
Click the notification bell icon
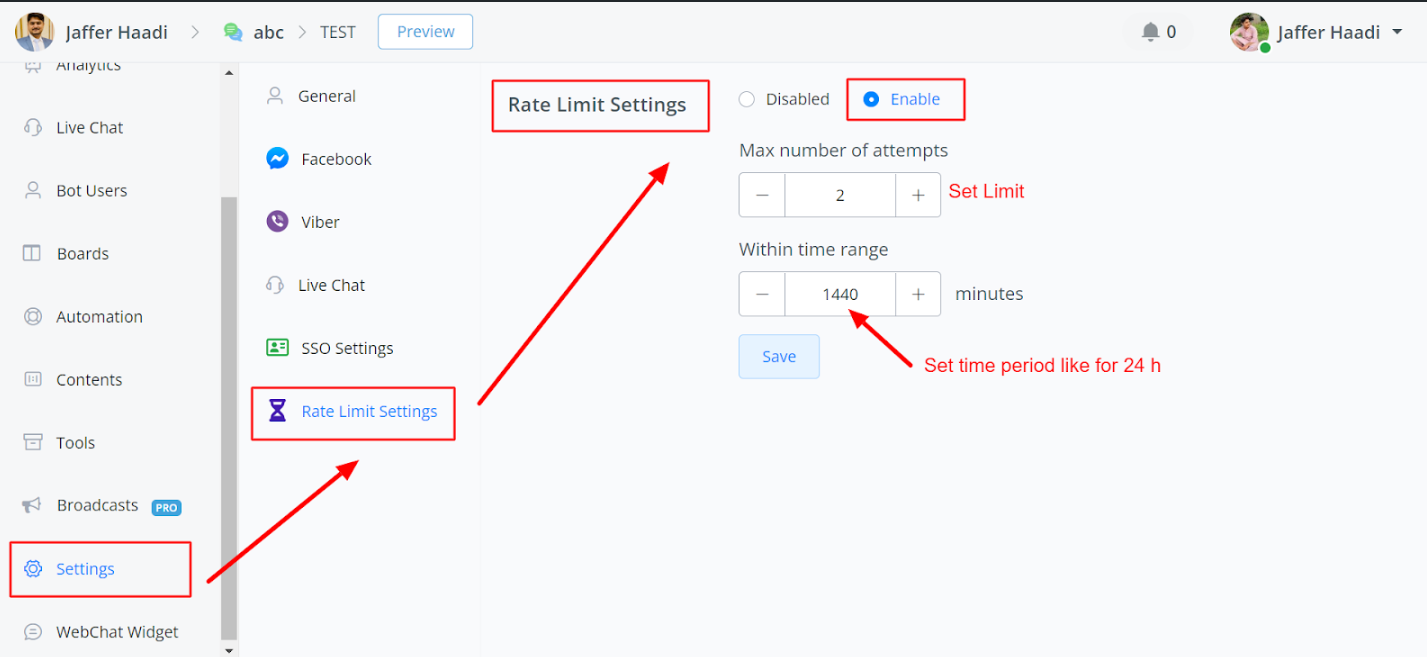click(1150, 32)
